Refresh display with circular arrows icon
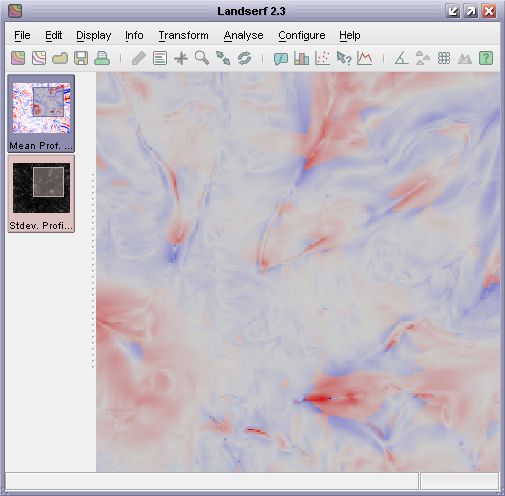This screenshot has height=496, width=505. click(244, 58)
